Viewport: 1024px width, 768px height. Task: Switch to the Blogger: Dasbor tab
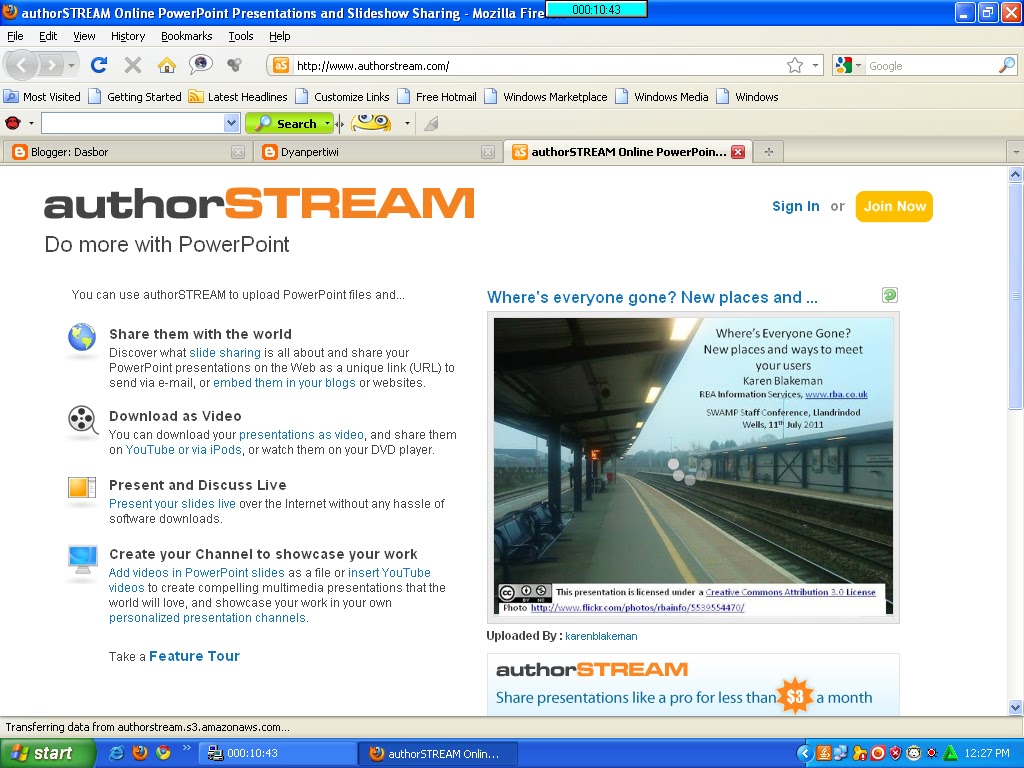(x=128, y=152)
